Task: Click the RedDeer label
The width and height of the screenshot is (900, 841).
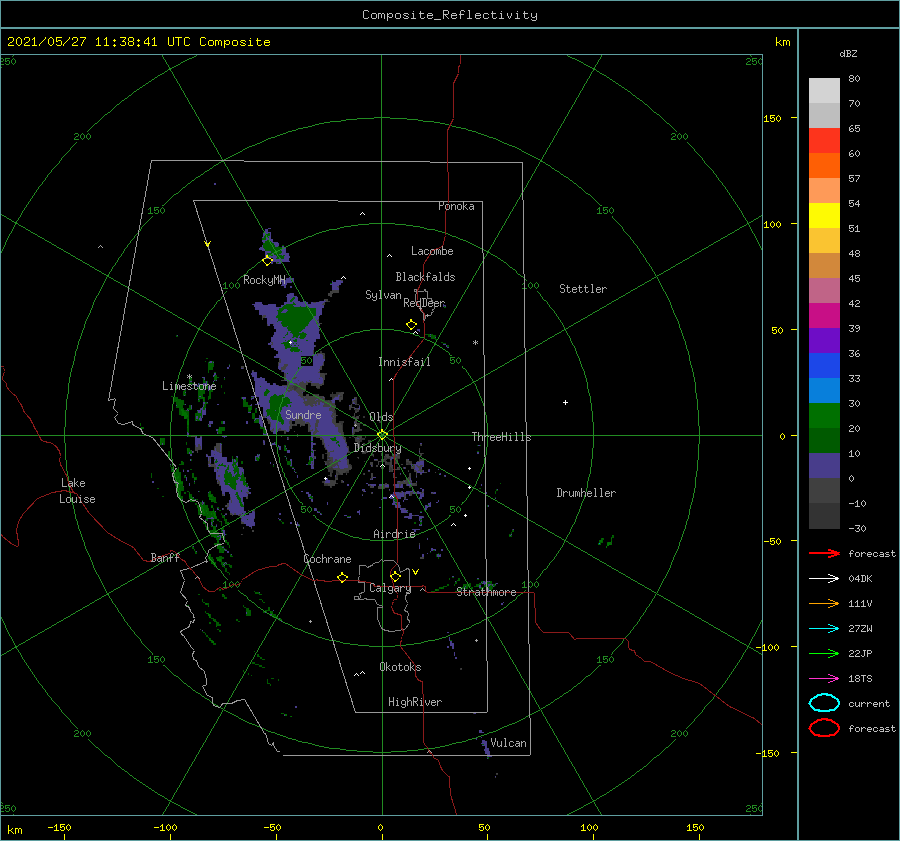Action: (x=424, y=303)
